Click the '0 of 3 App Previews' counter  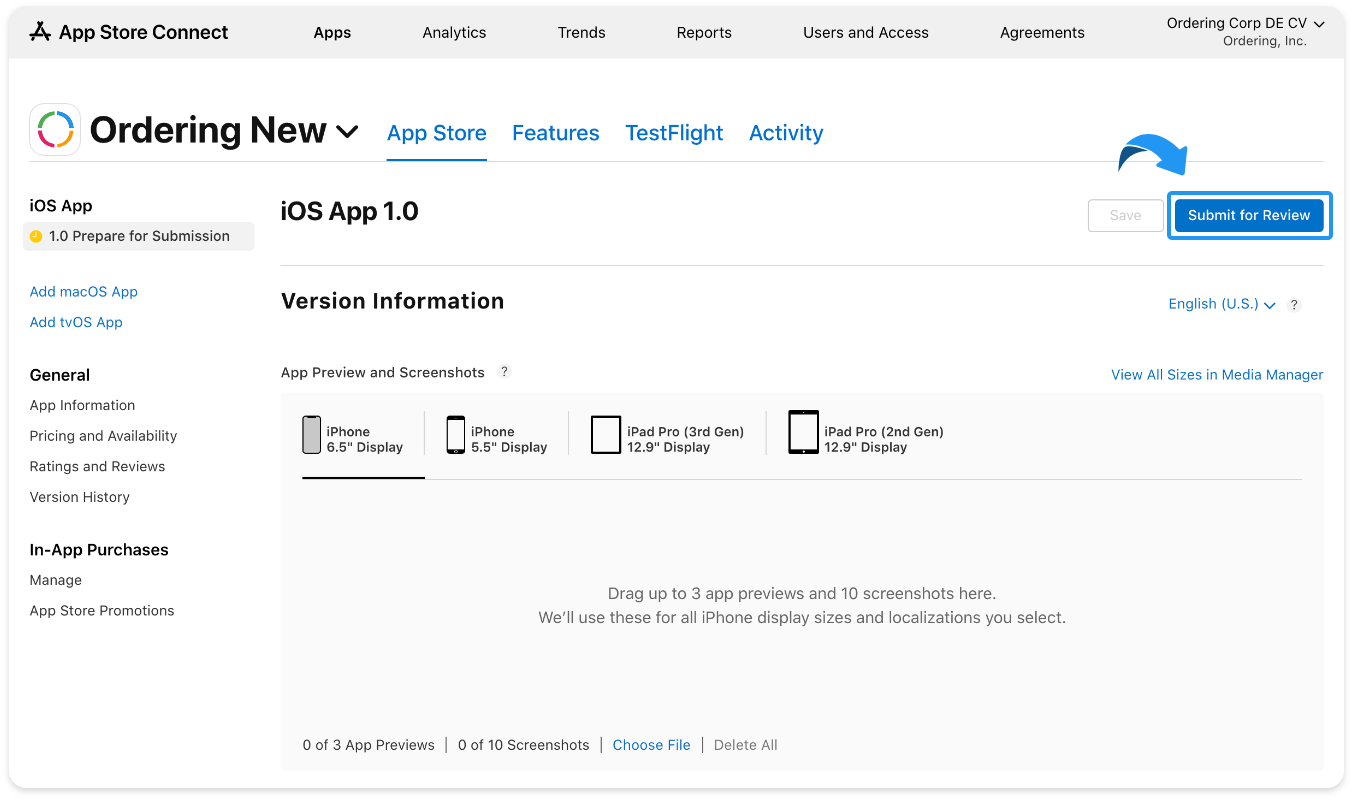point(369,745)
